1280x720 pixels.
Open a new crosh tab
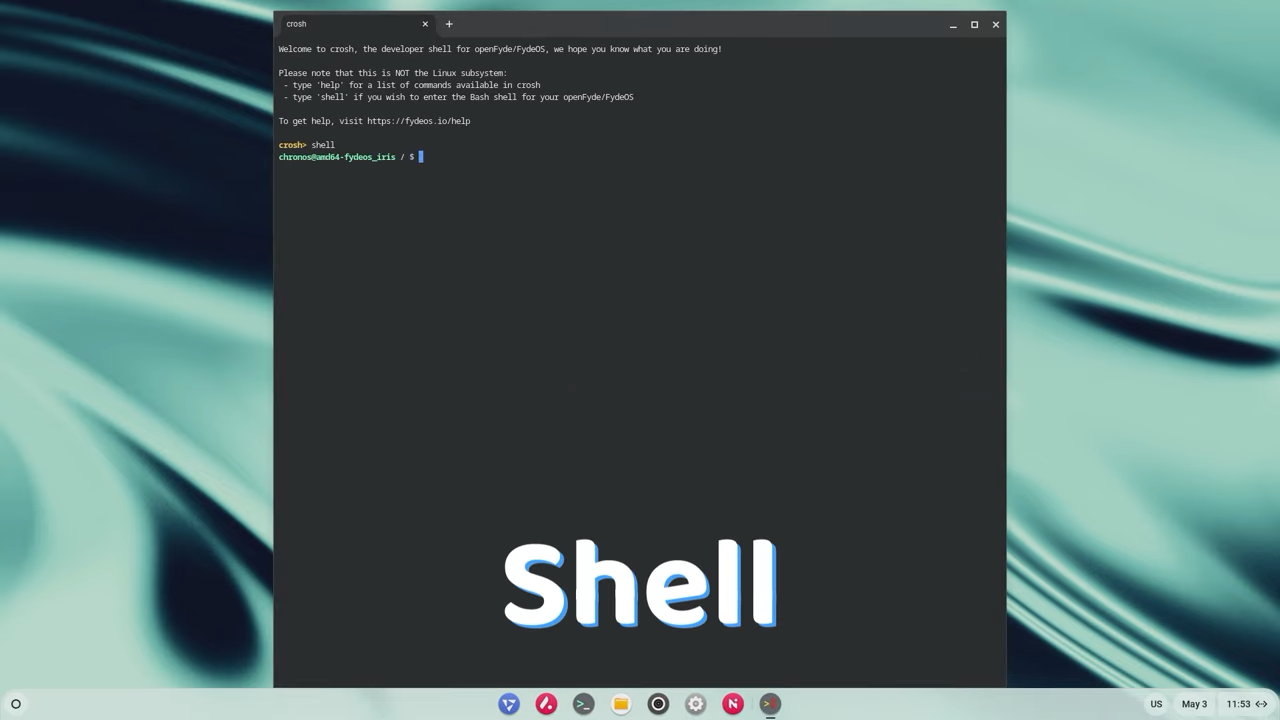point(449,24)
